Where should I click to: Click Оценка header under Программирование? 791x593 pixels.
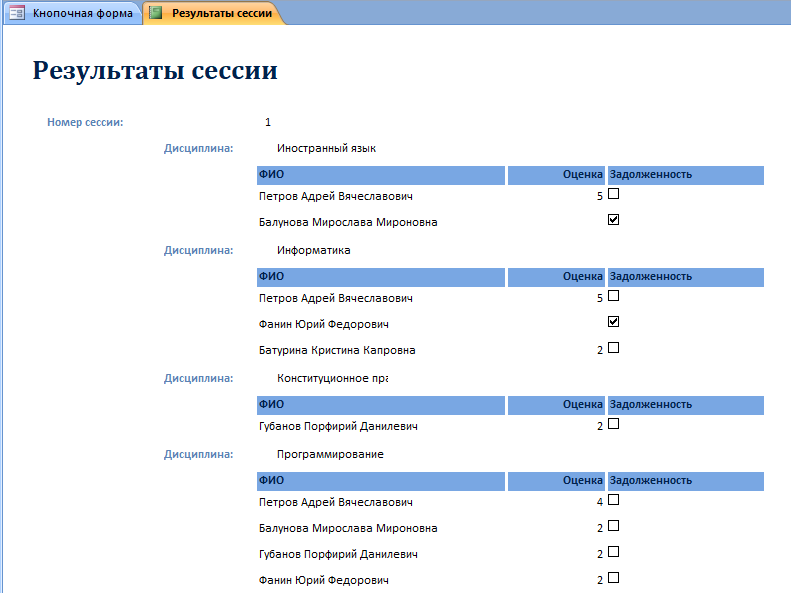556,481
